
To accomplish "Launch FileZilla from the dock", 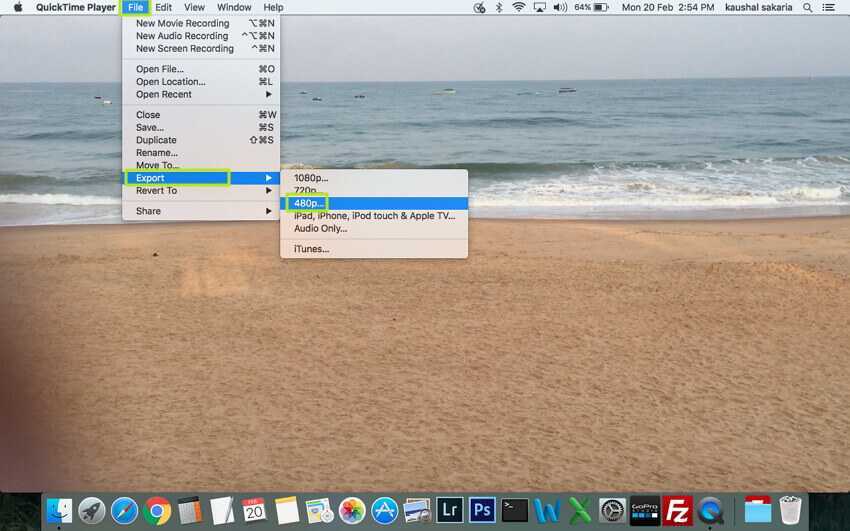I will pos(678,511).
